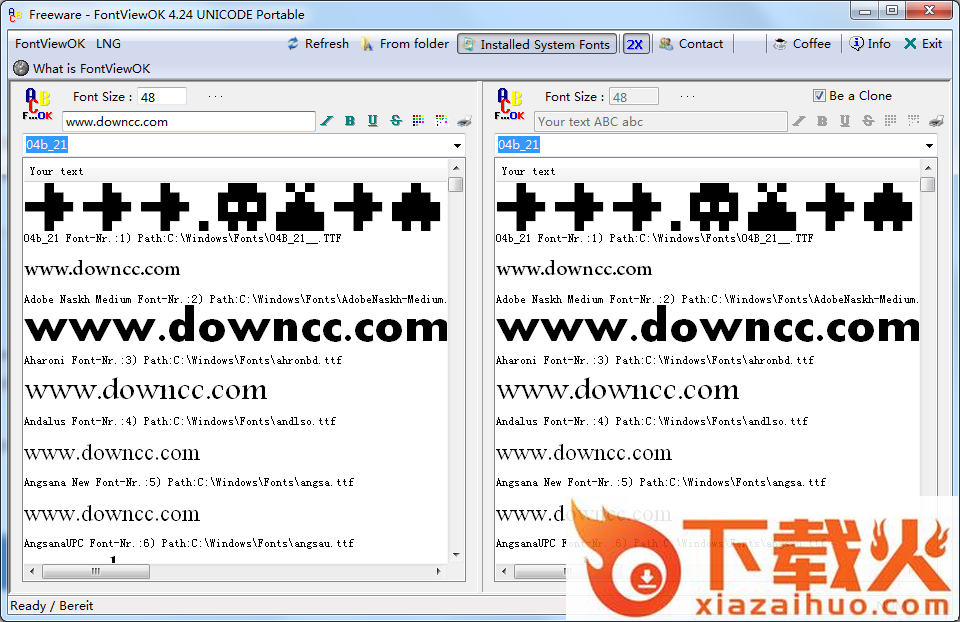960x622 pixels.
Task: Click the Coffee button
Action: (802, 44)
